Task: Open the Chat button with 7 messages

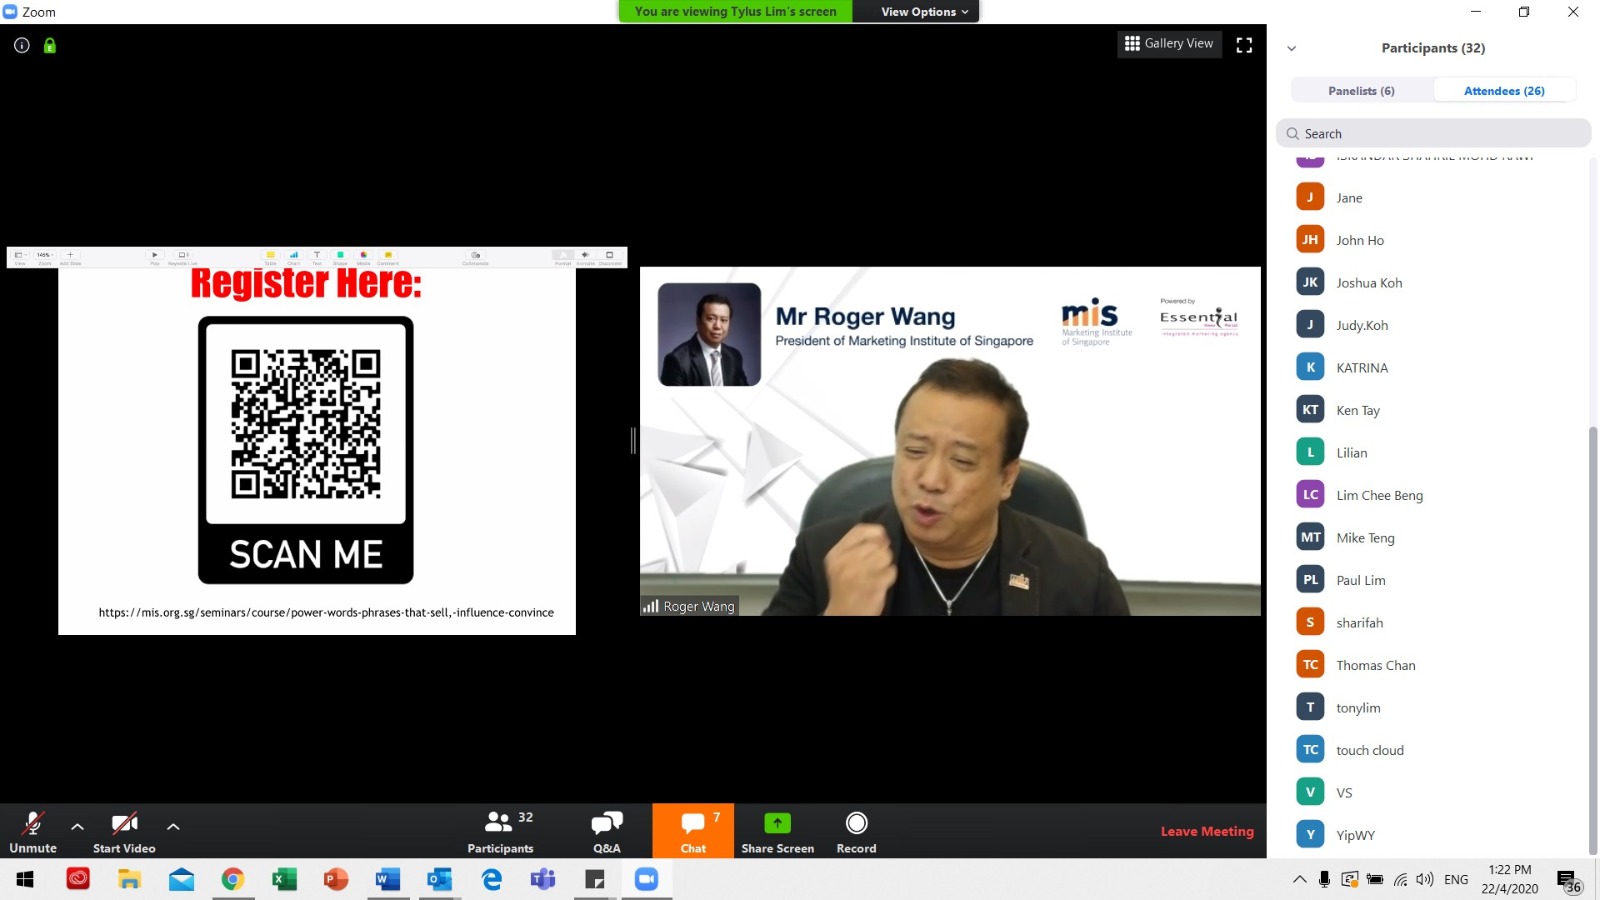Action: (x=693, y=831)
